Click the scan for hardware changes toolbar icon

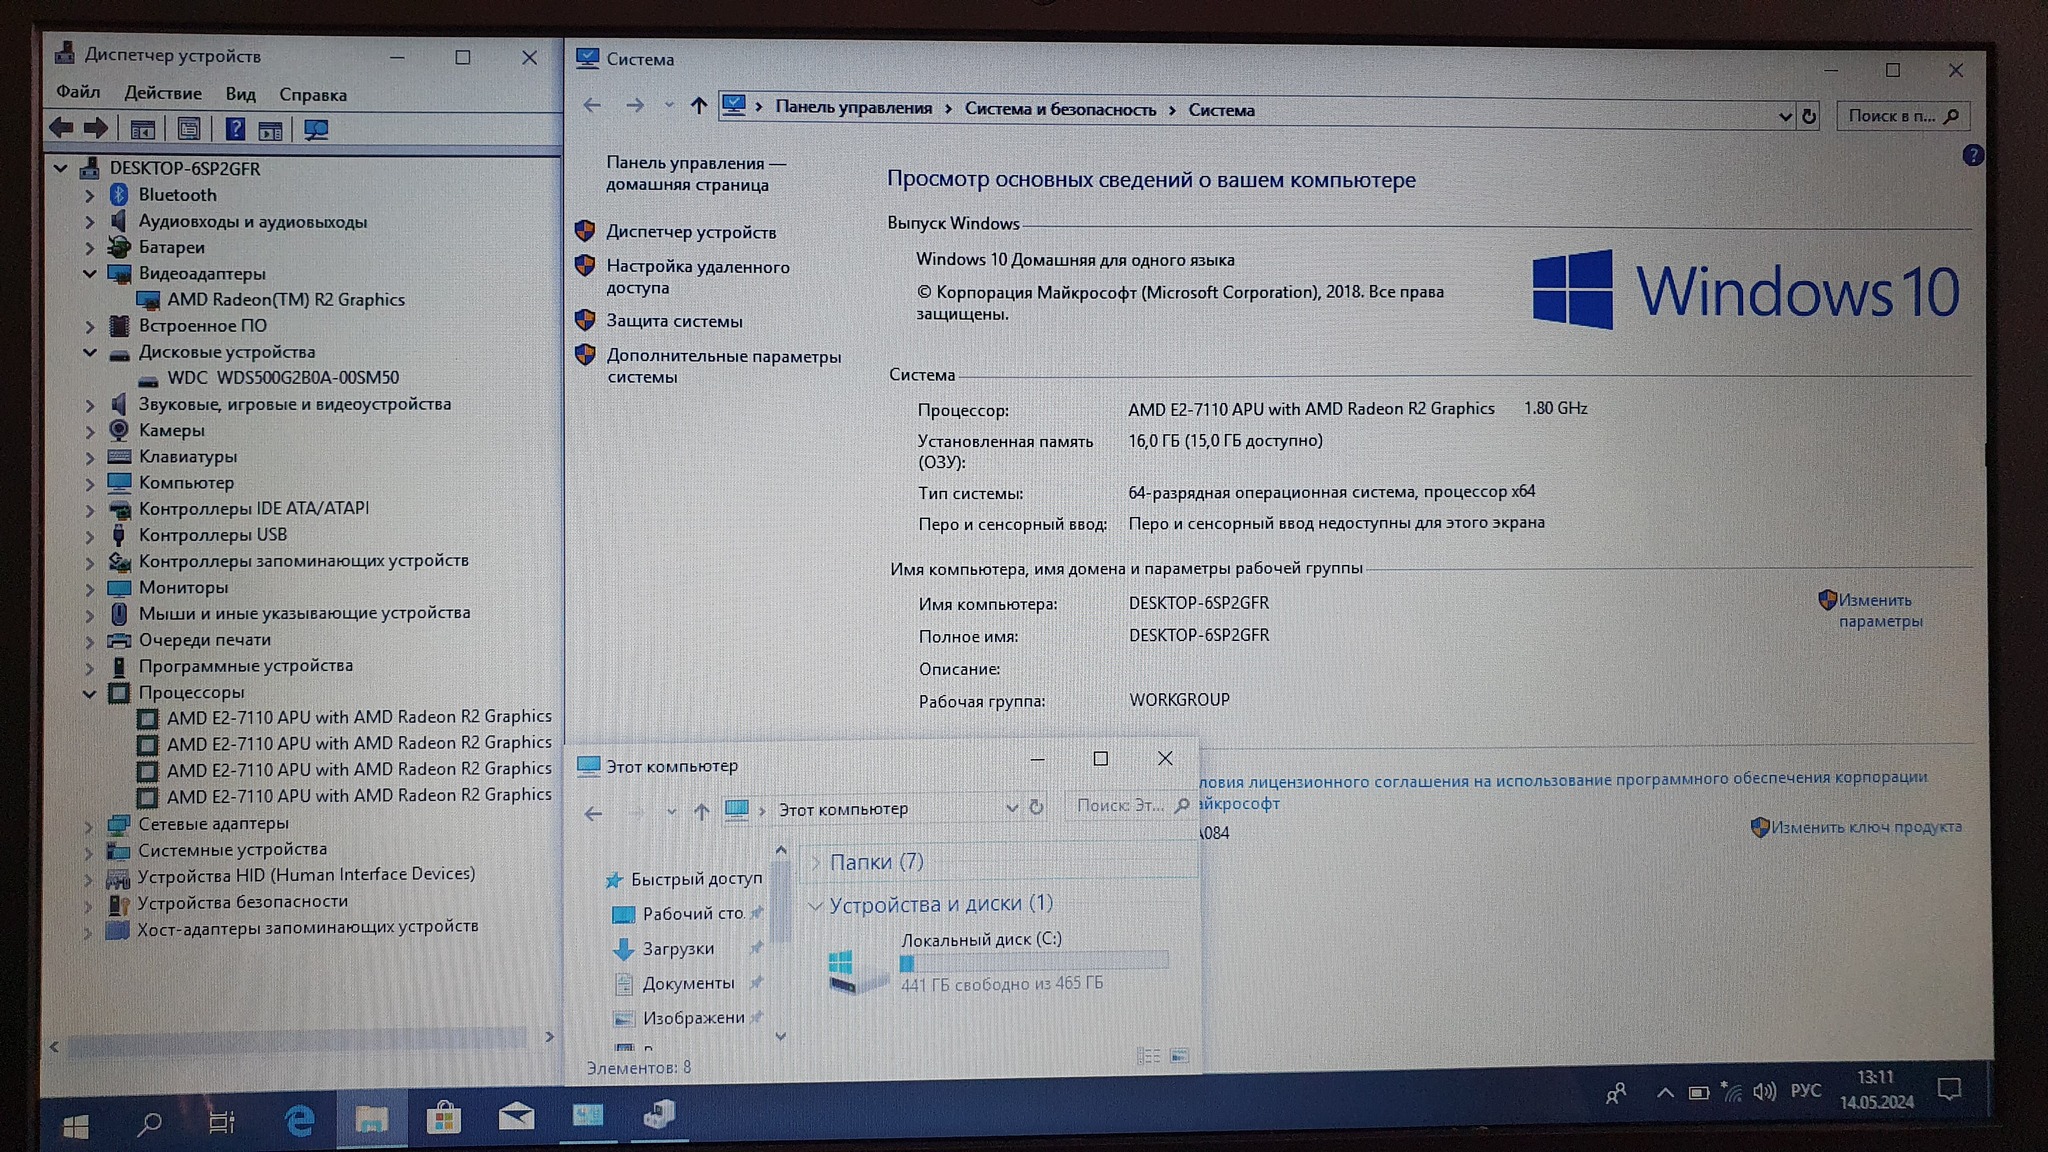pyautogui.click(x=316, y=130)
